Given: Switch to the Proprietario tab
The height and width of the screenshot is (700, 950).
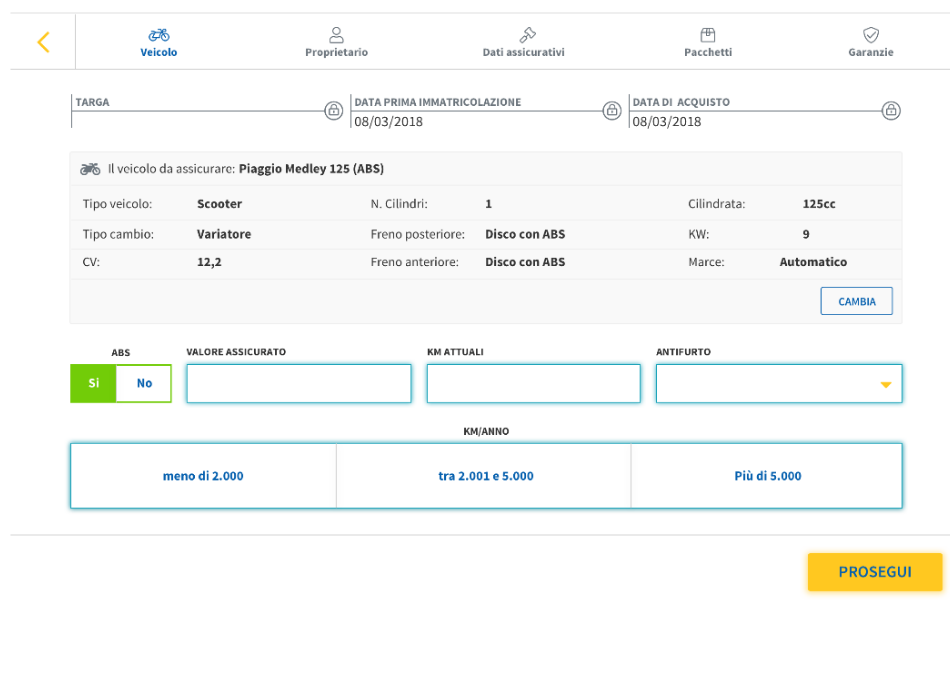Looking at the screenshot, I should 336,43.
